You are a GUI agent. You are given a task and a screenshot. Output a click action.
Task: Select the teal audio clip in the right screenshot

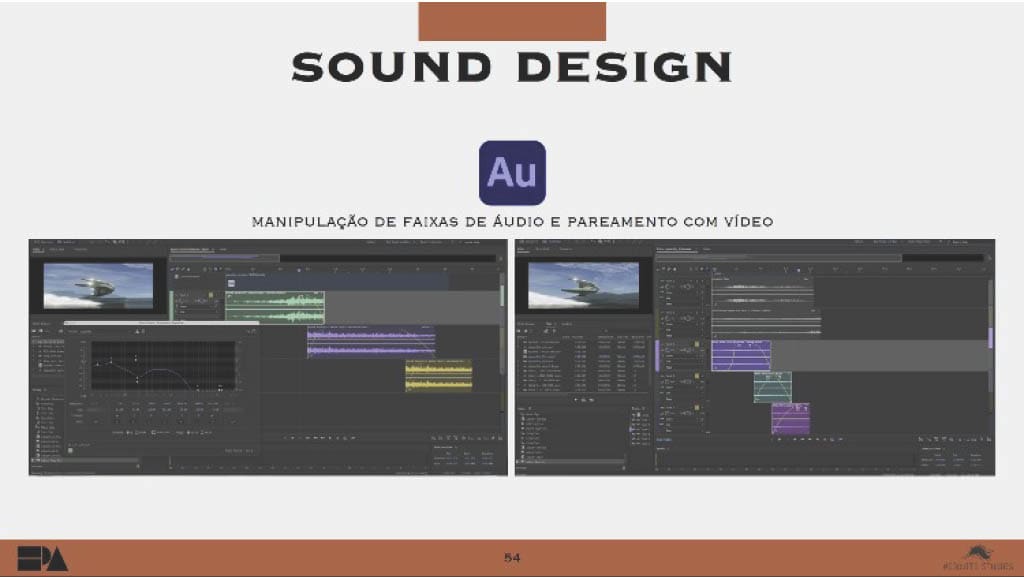(773, 387)
